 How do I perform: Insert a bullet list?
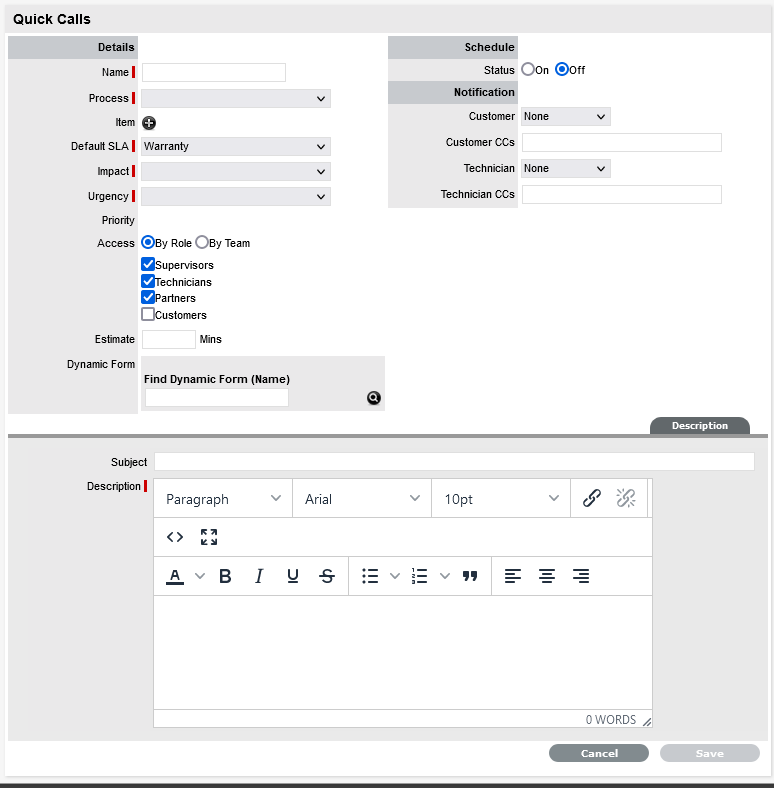pos(370,576)
